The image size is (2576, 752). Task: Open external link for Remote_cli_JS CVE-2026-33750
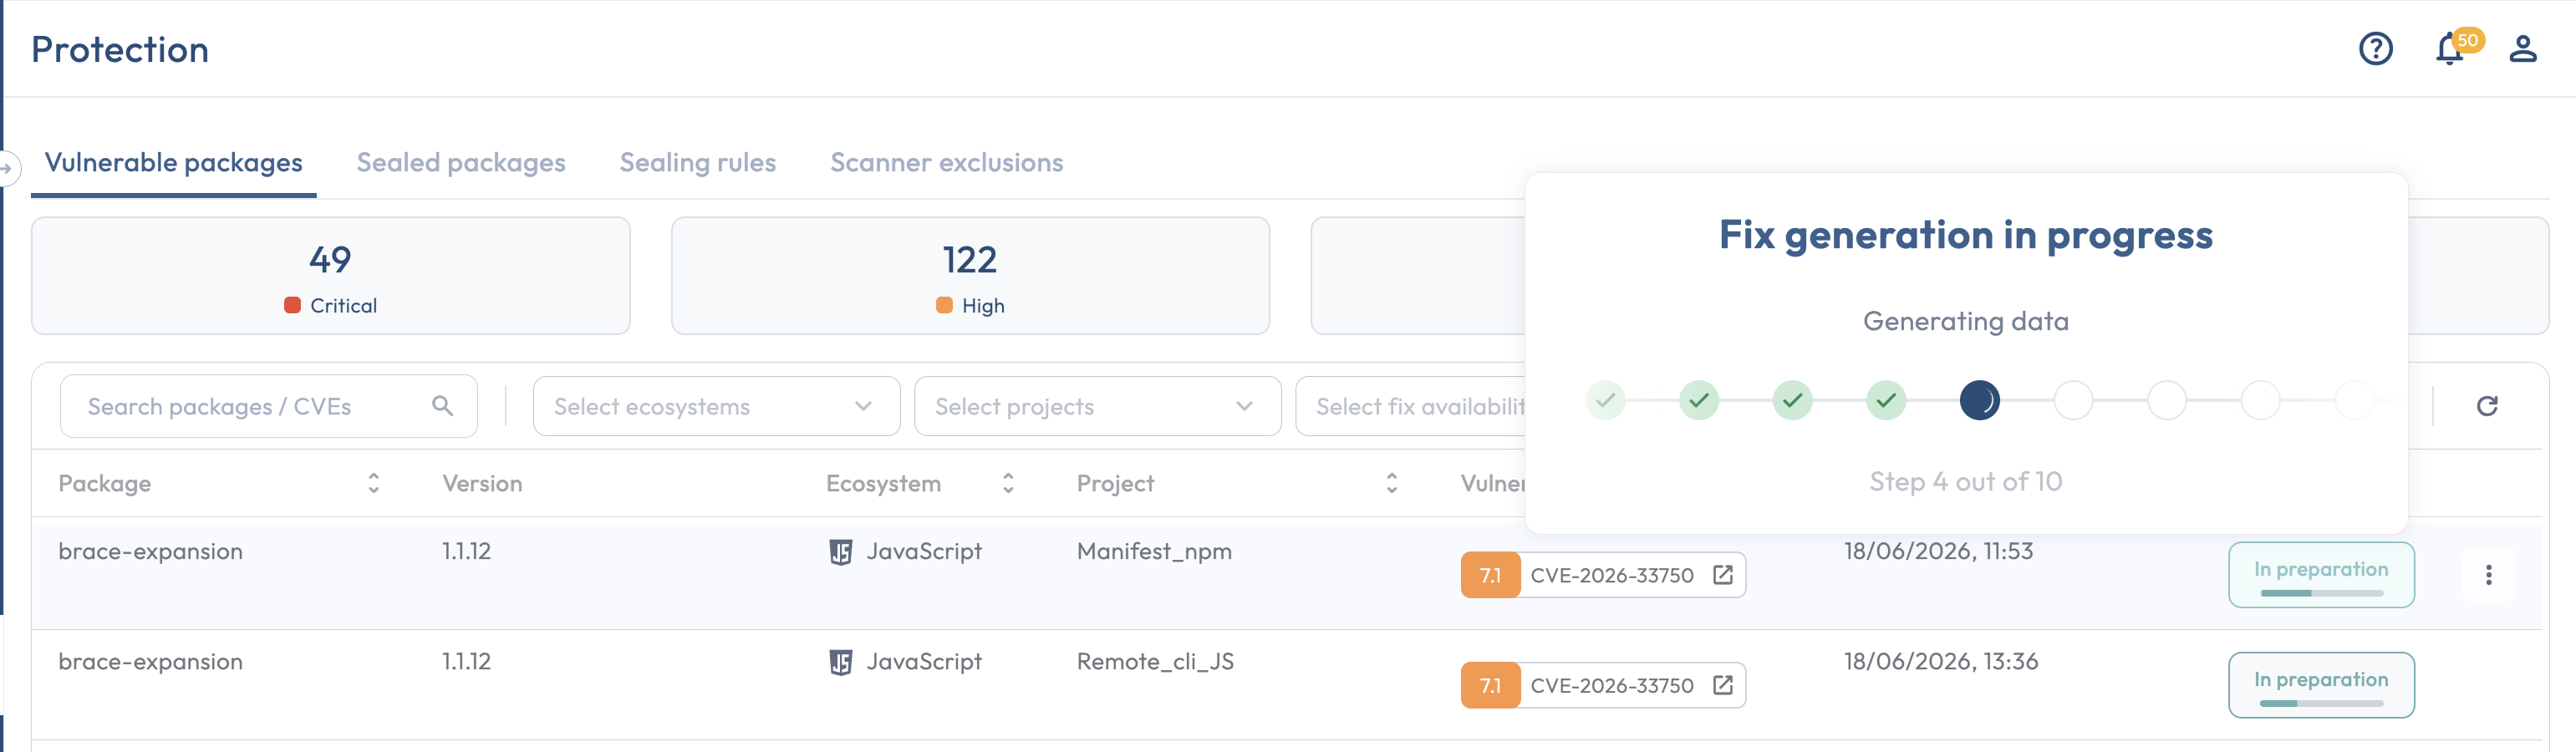[1722, 685]
